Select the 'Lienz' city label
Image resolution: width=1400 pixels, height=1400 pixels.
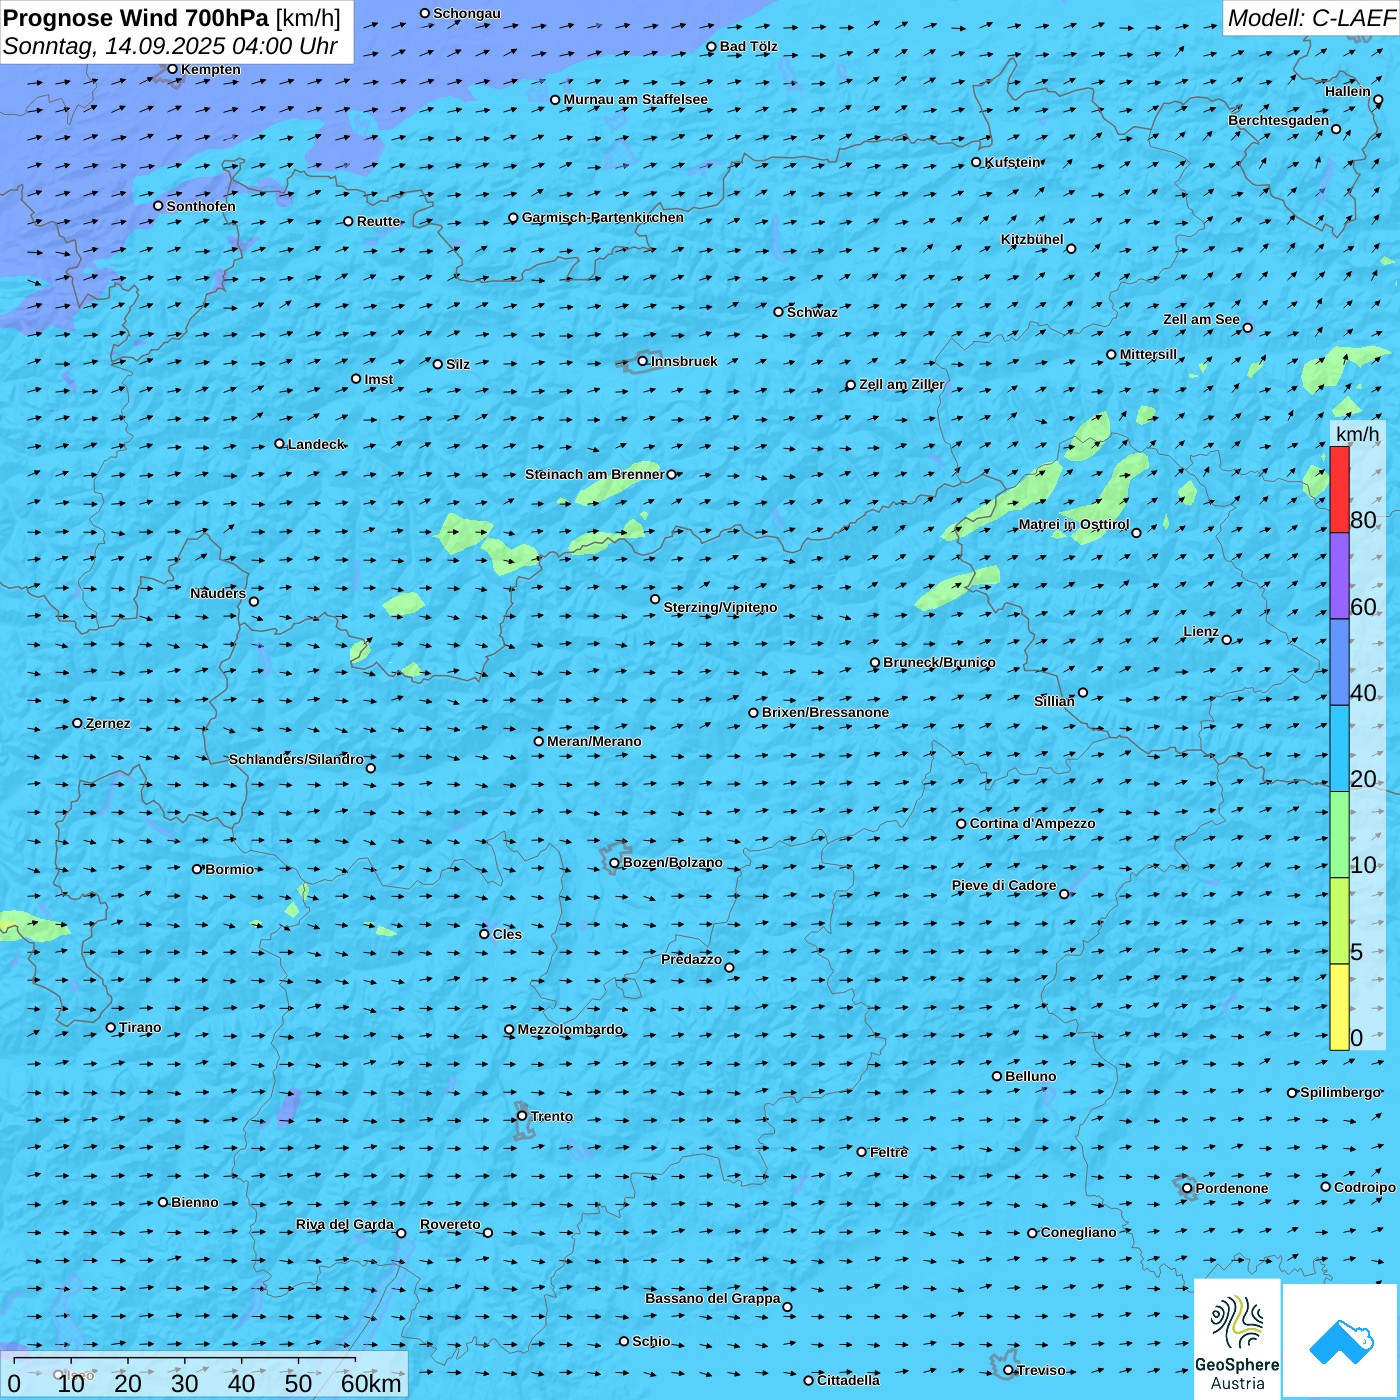point(1201,631)
